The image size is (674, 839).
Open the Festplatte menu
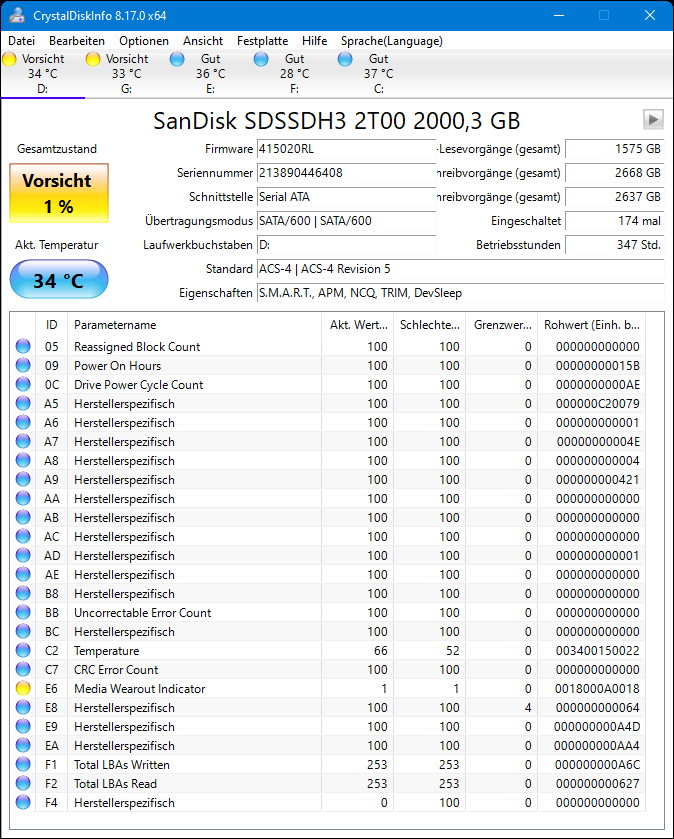262,41
